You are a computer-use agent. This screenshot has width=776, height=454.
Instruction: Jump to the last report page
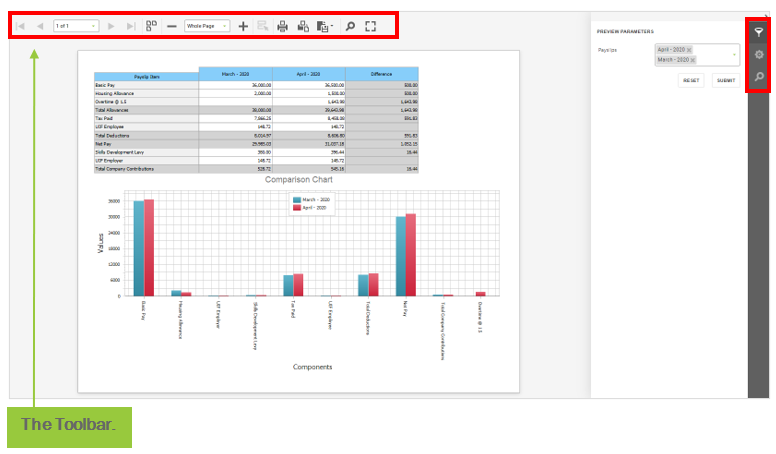click(131, 26)
